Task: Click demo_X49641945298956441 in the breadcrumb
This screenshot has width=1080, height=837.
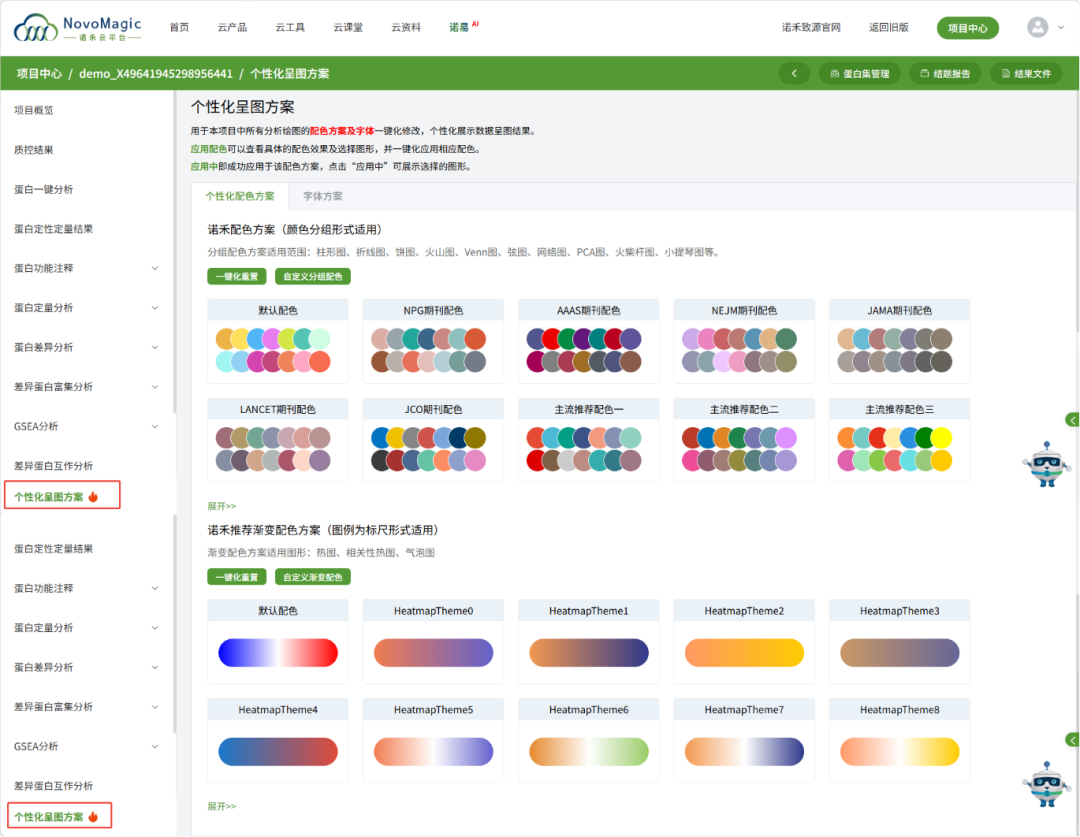Action: (x=156, y=74)
